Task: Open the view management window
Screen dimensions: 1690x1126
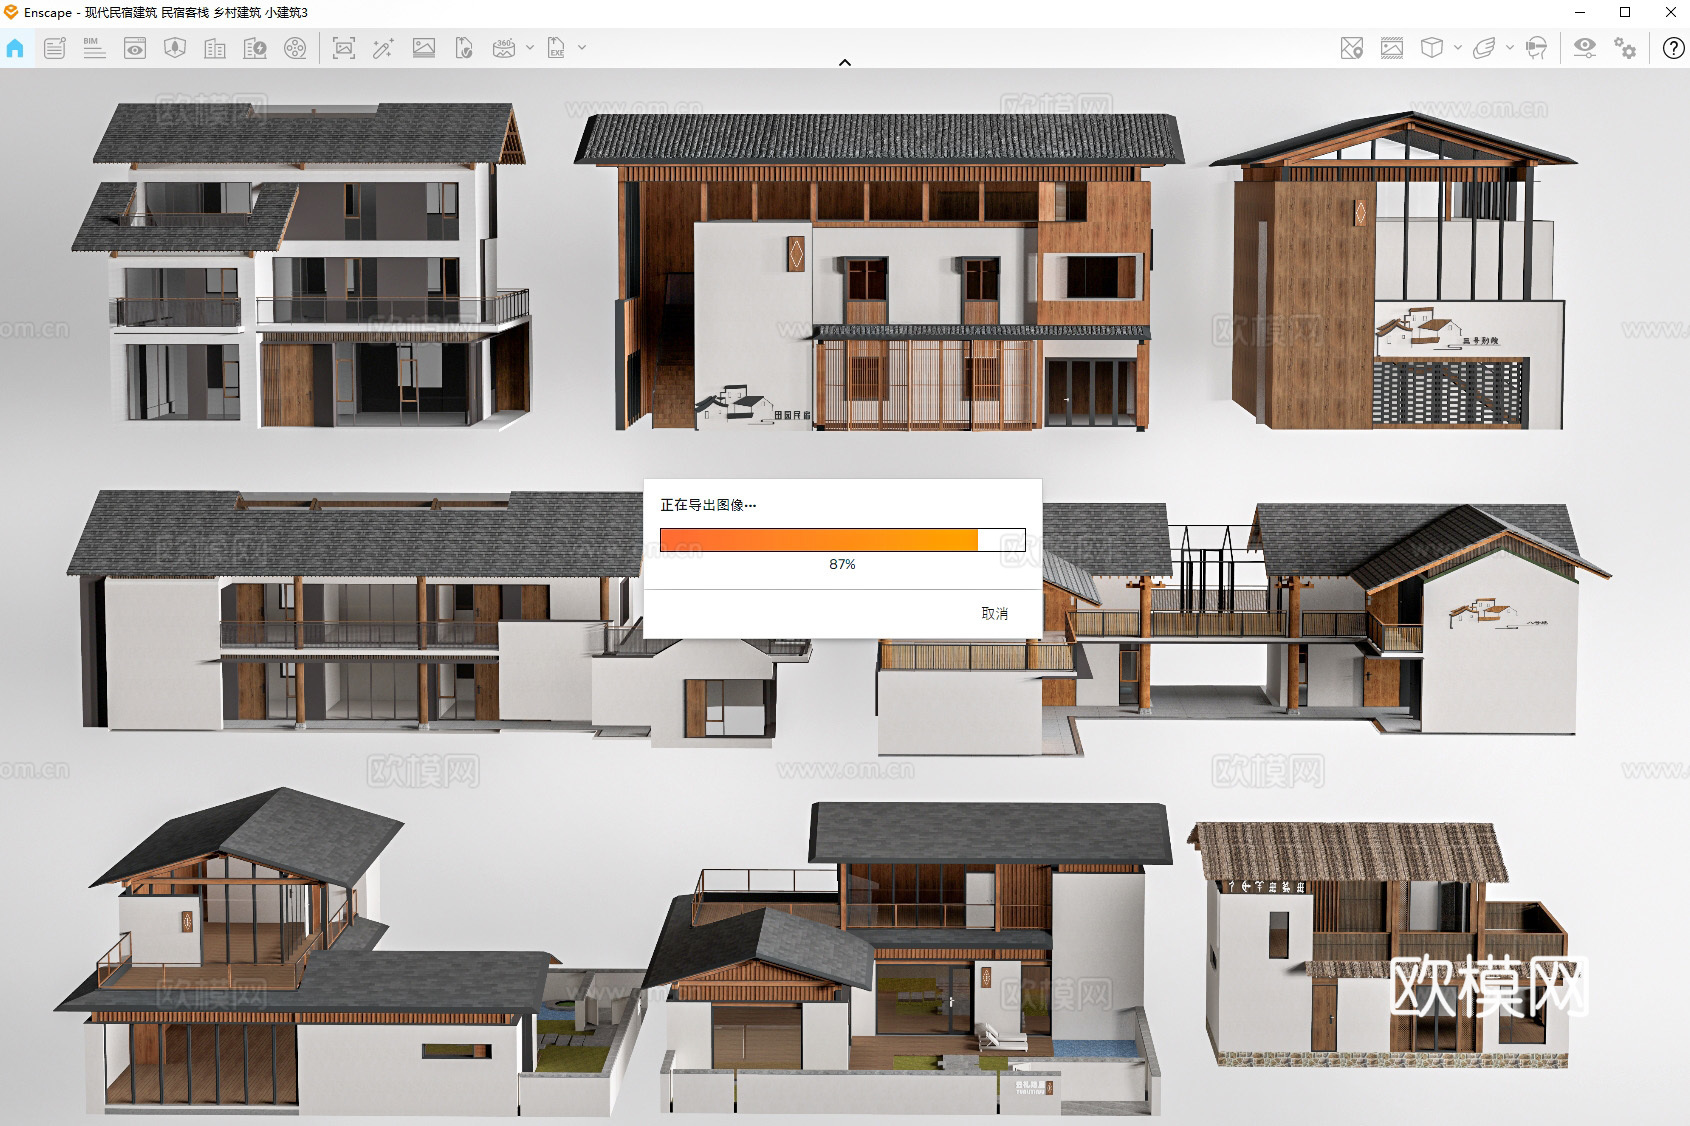Action: tap(135, 48)
